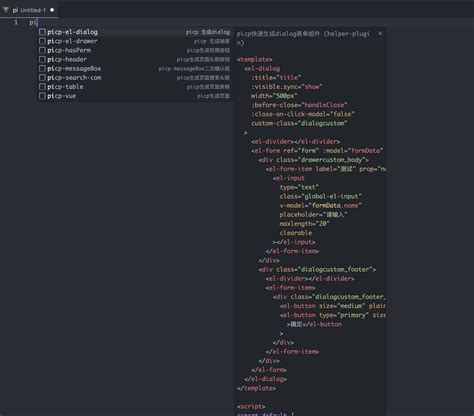Screen dimensions: 474x416
Task: Click the maxlength="20" attribute line
Action: [304, 224]
